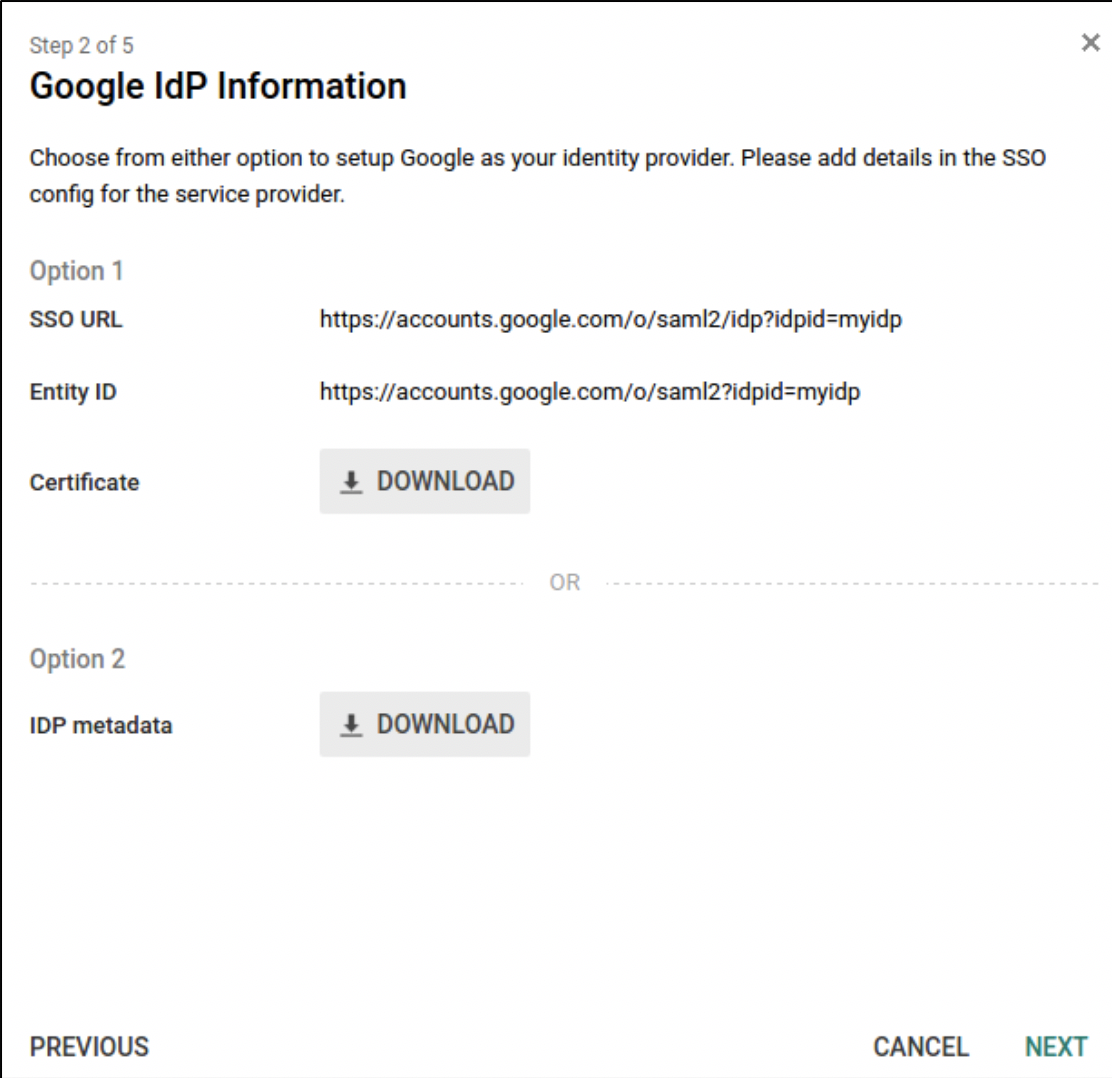
Task: Close the Google IdP Information dialog
Action: coord(1090,43)
